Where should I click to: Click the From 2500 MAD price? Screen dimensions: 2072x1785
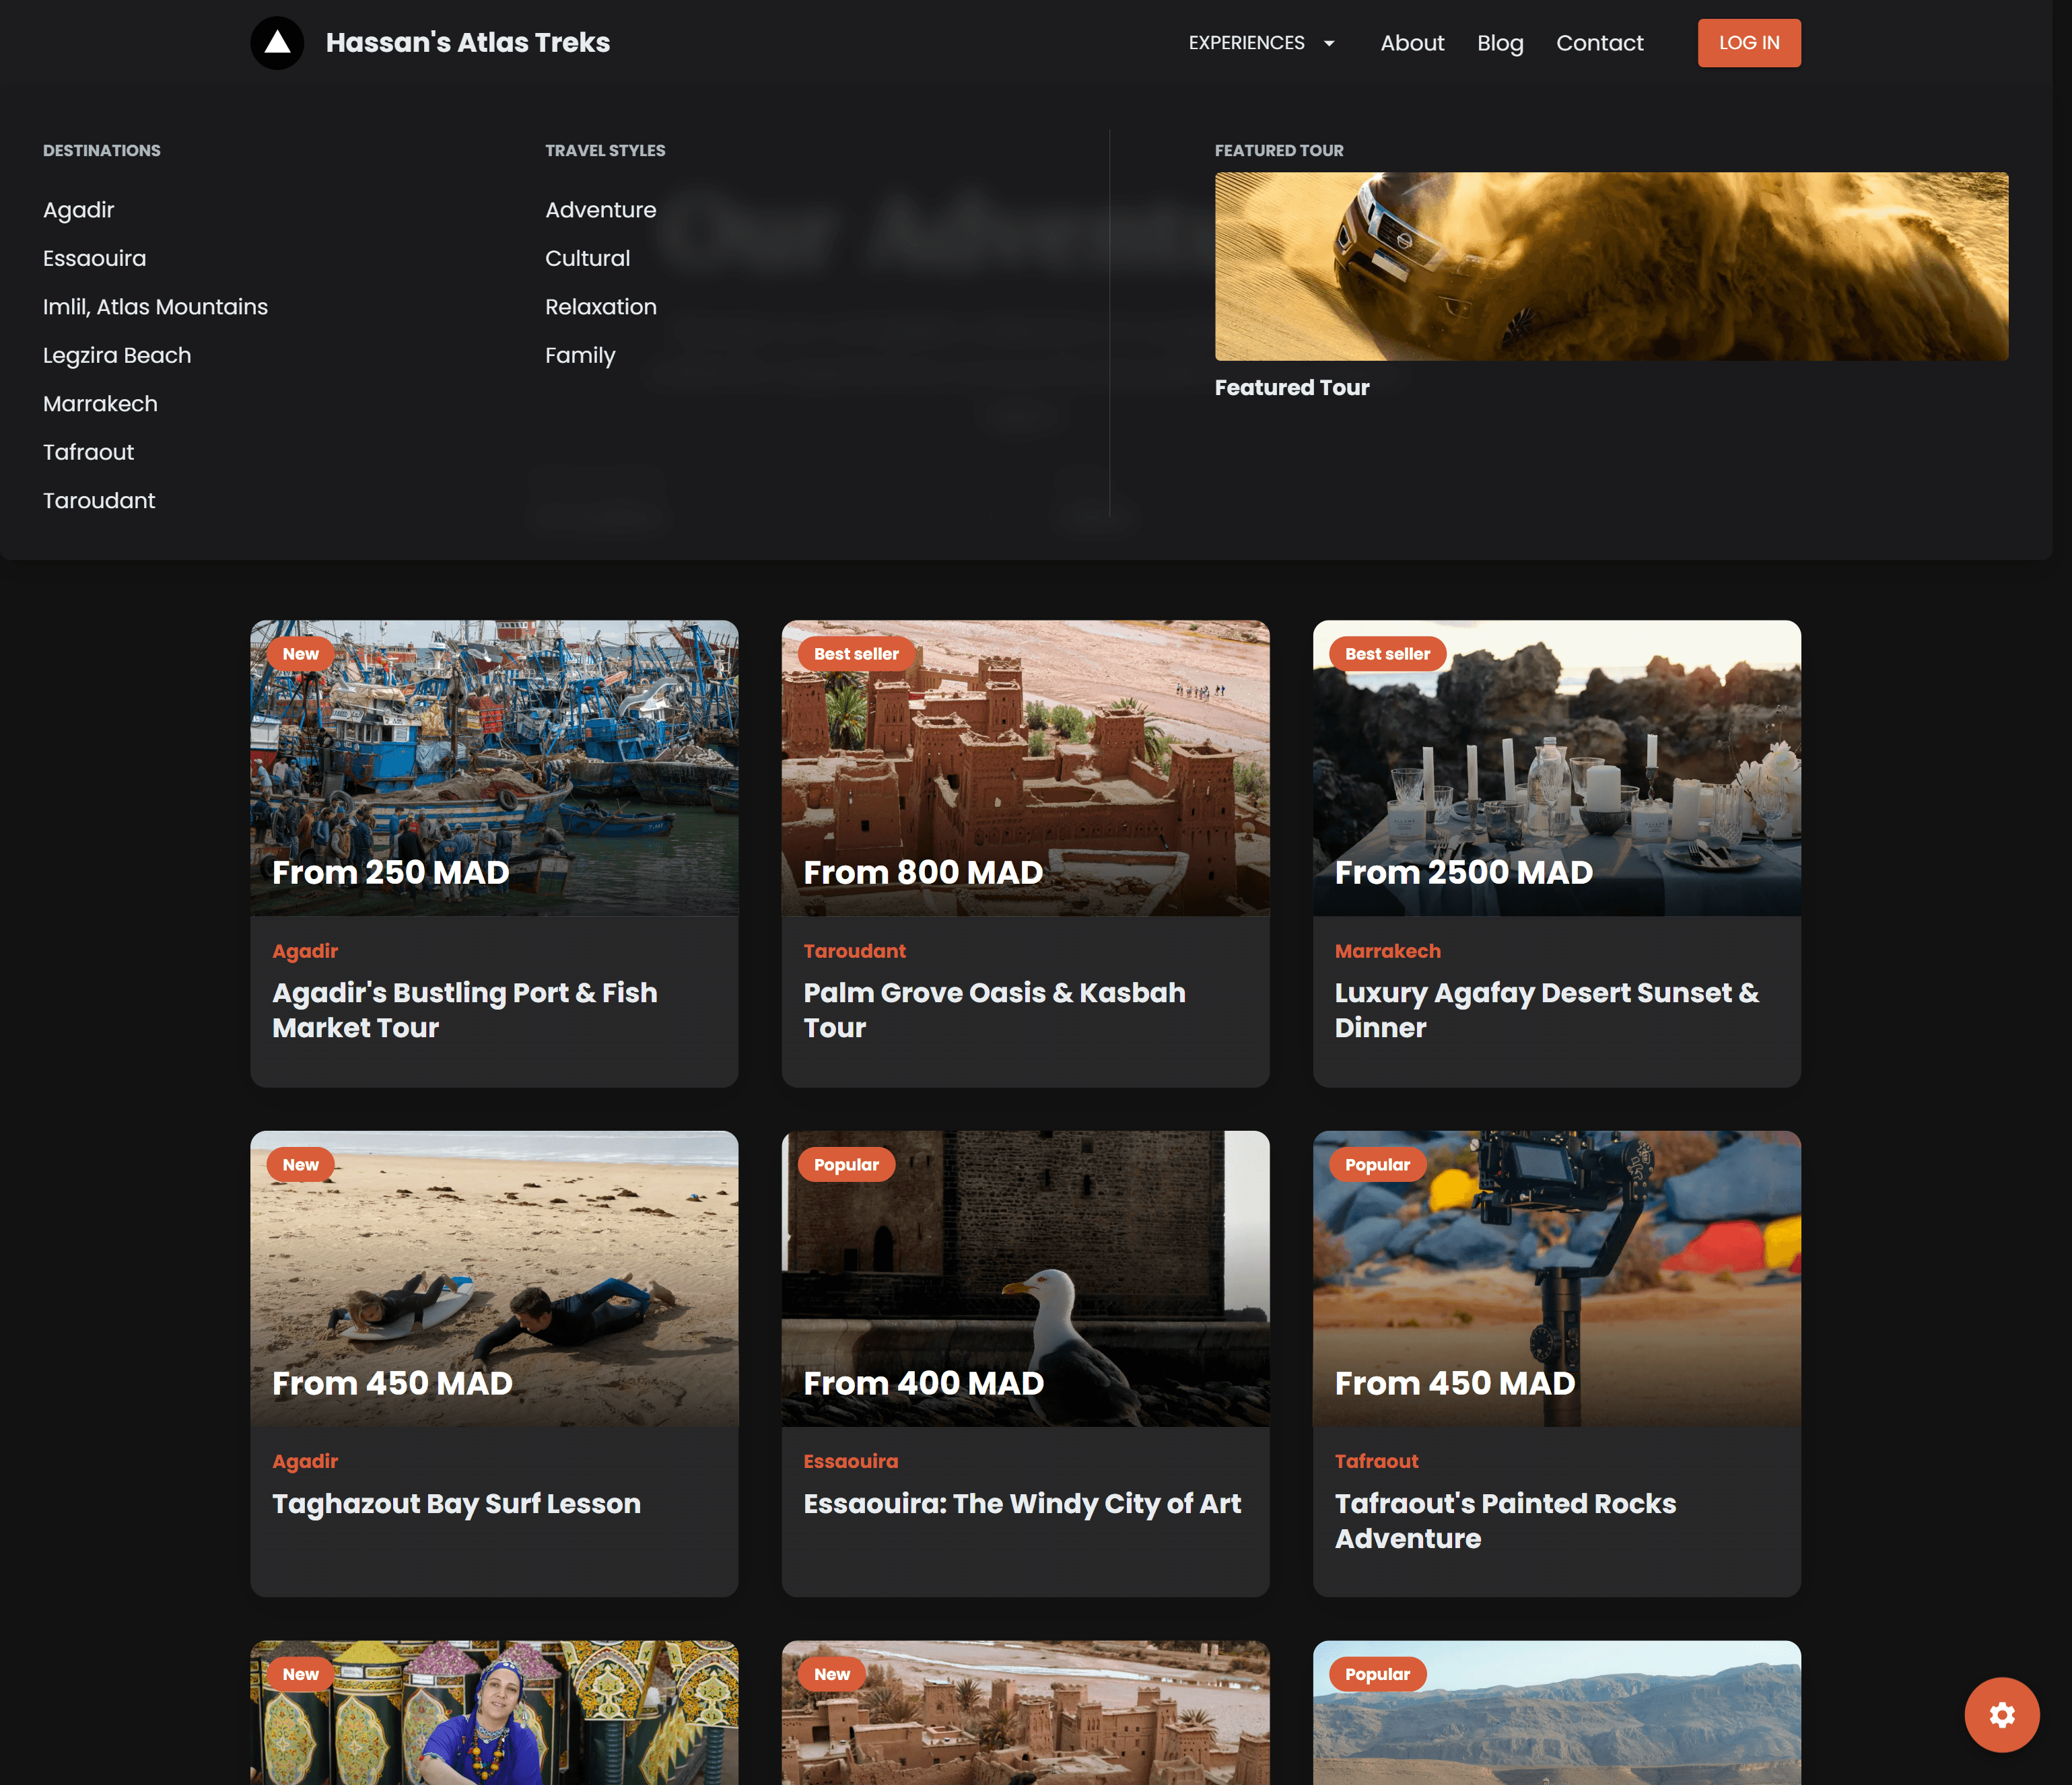coord(1463,872)
